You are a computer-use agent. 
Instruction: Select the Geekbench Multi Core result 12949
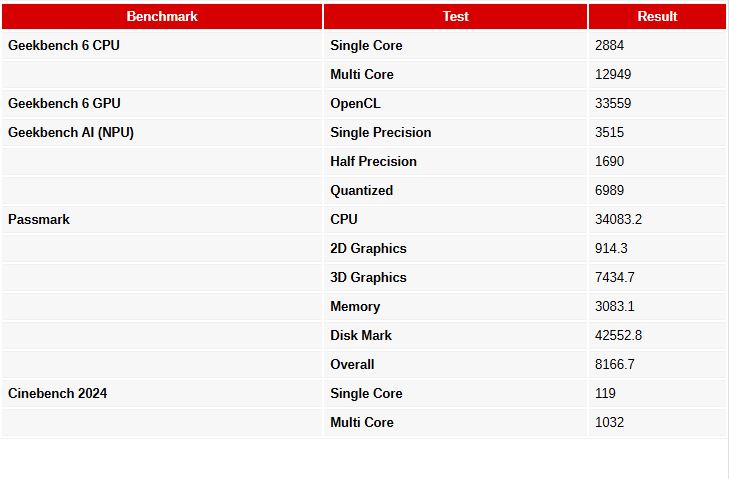612,74
